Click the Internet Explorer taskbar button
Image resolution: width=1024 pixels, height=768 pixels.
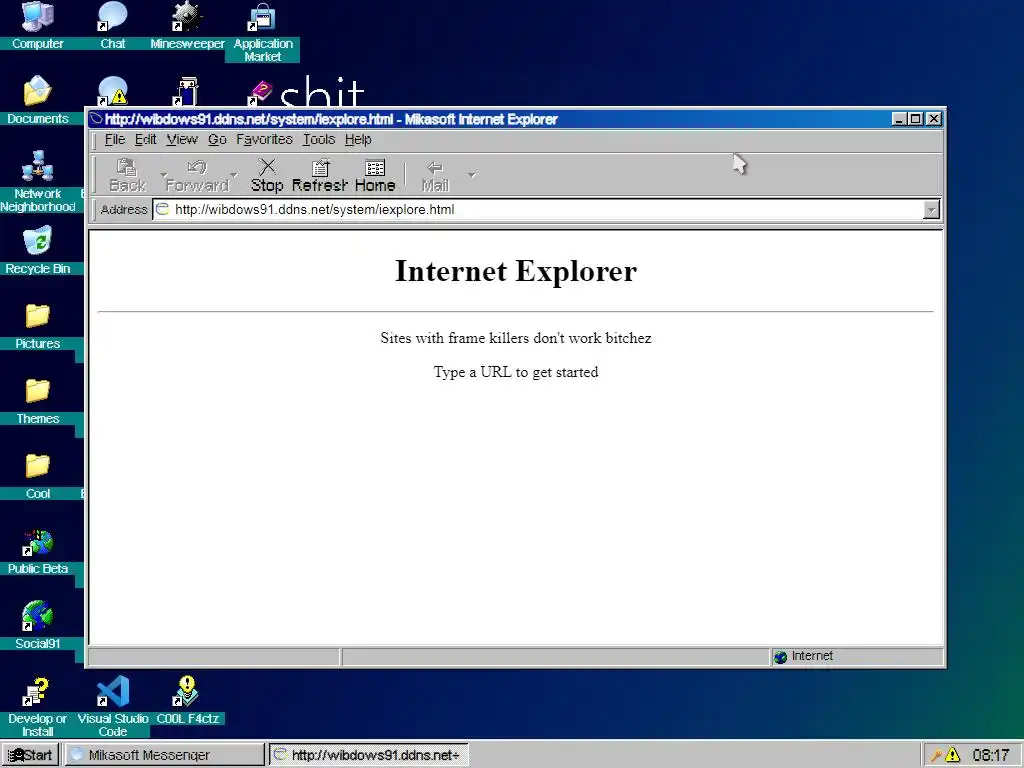click(369, 755)
